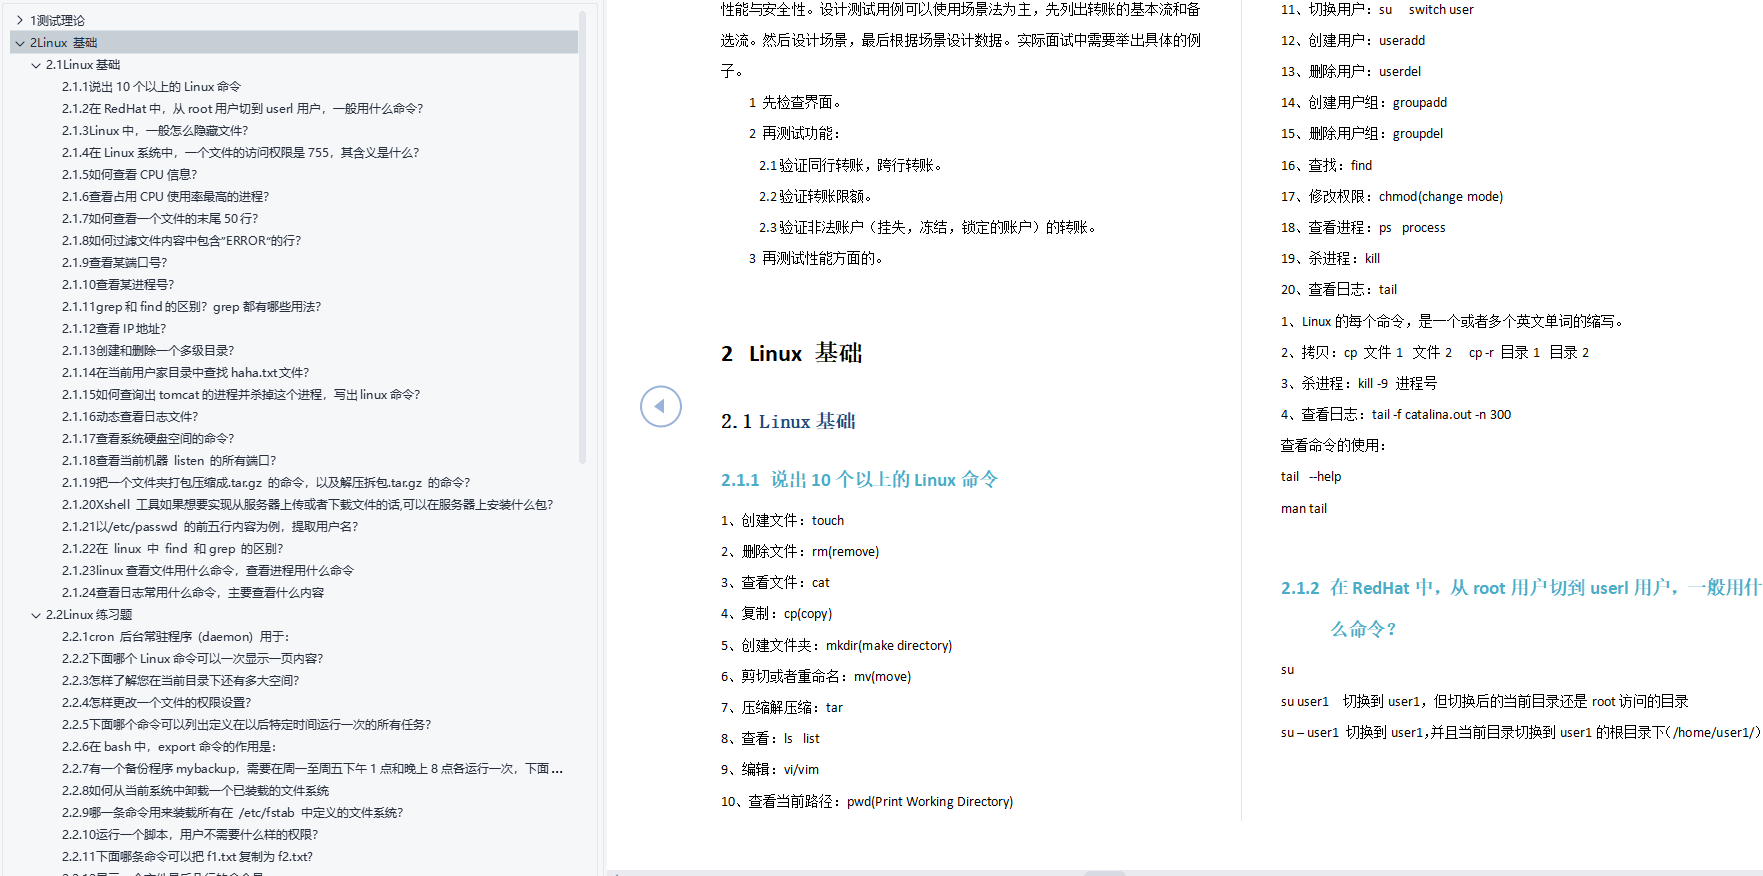Click the line 压缩解压缩: tar

[781, 707]
